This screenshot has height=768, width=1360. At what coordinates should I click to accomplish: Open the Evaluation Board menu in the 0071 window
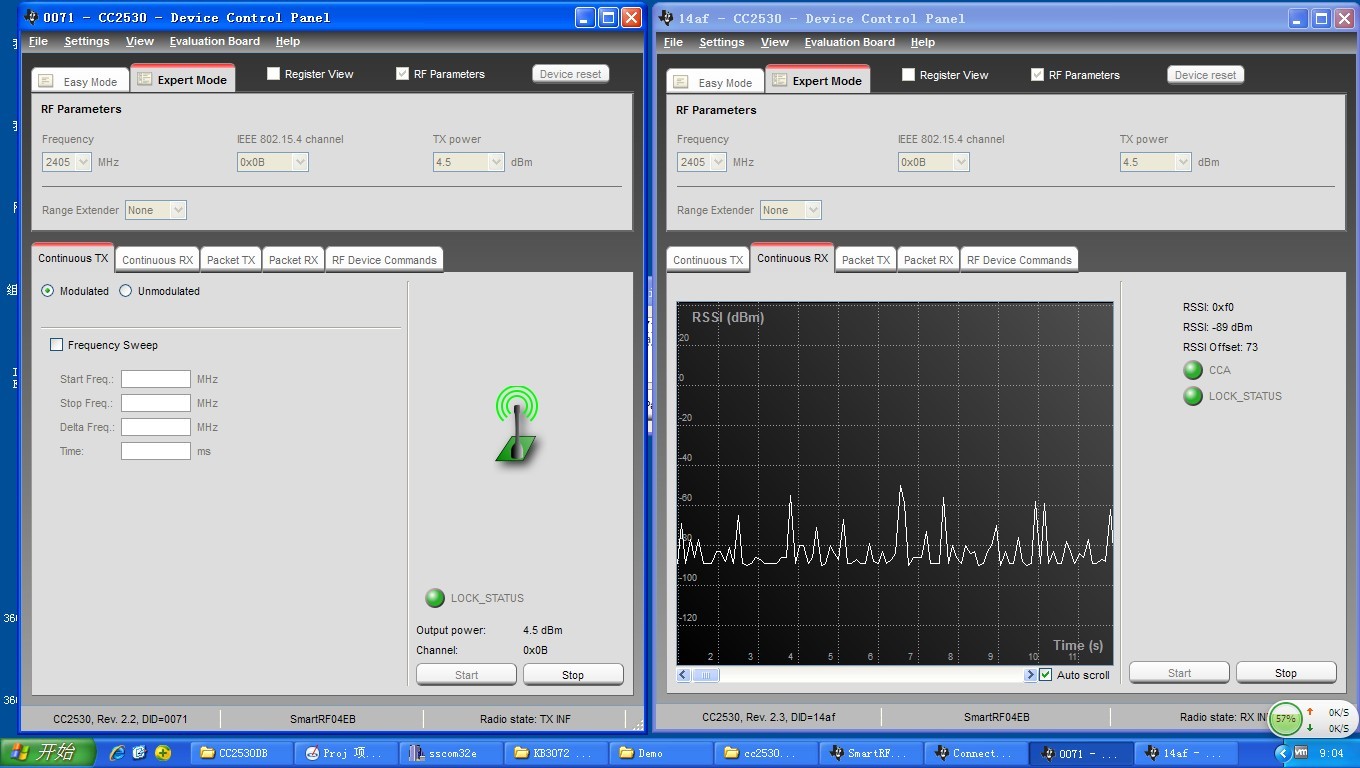point(214,41)
